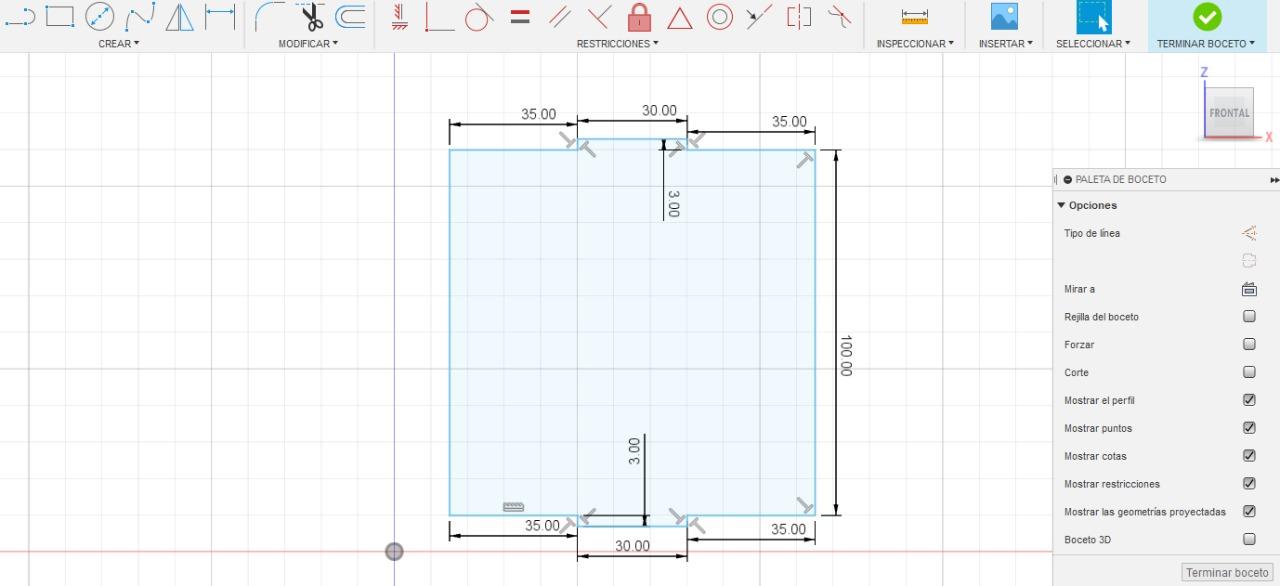
Task: Apply the Curvature constraint icon
Action: [x=840, y=16]
